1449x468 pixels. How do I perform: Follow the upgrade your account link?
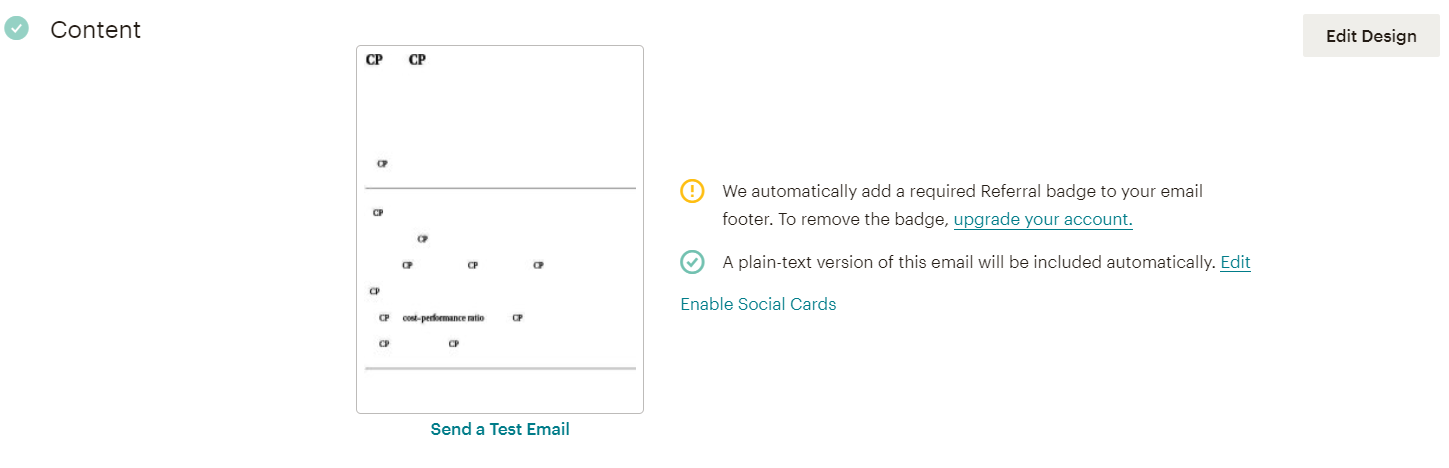pyautogui.click(x=1043, y=219)
